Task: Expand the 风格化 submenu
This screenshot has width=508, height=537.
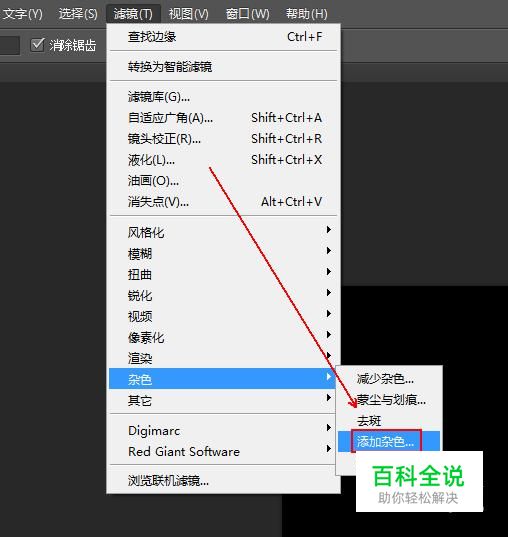Action: [223, 233]
